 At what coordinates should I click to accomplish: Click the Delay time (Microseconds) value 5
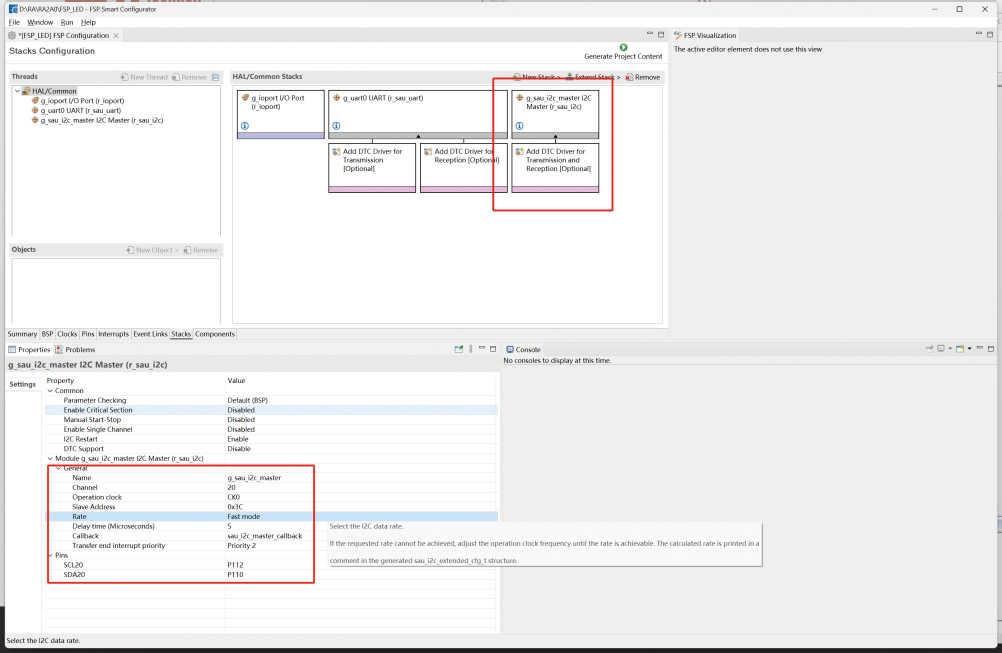229,526
